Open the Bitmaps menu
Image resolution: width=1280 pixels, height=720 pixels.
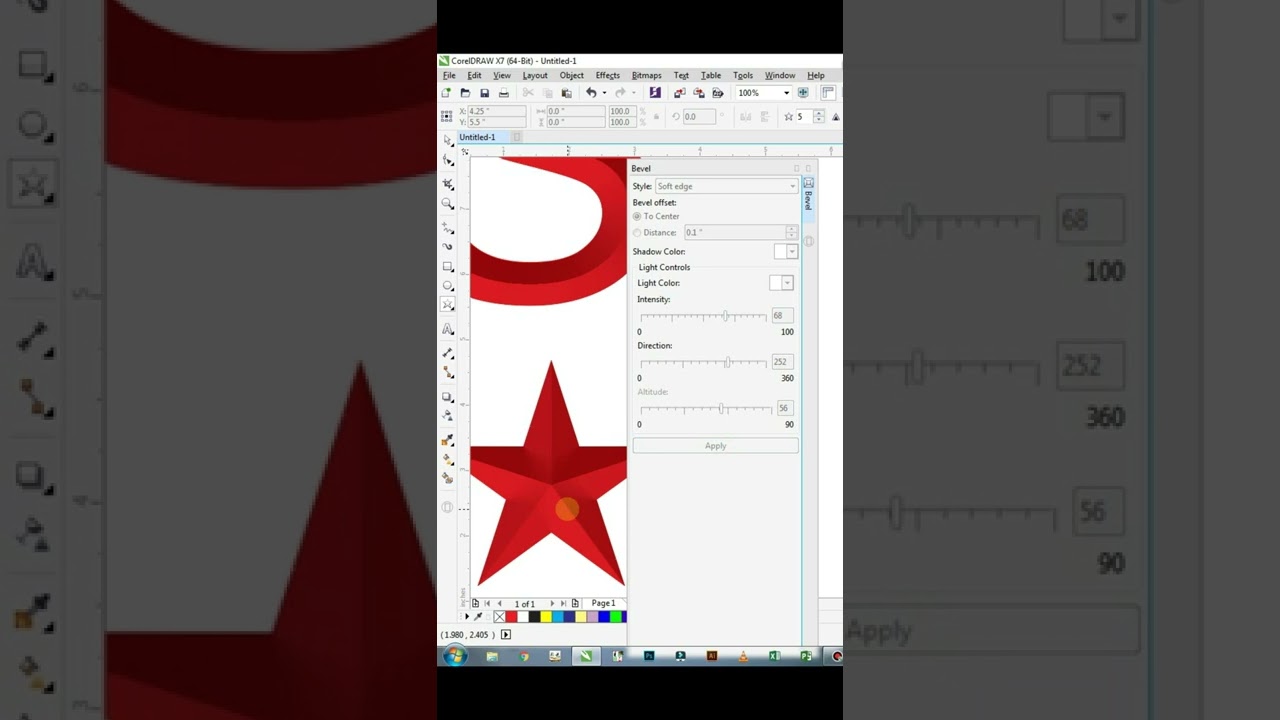coord(646,75)
